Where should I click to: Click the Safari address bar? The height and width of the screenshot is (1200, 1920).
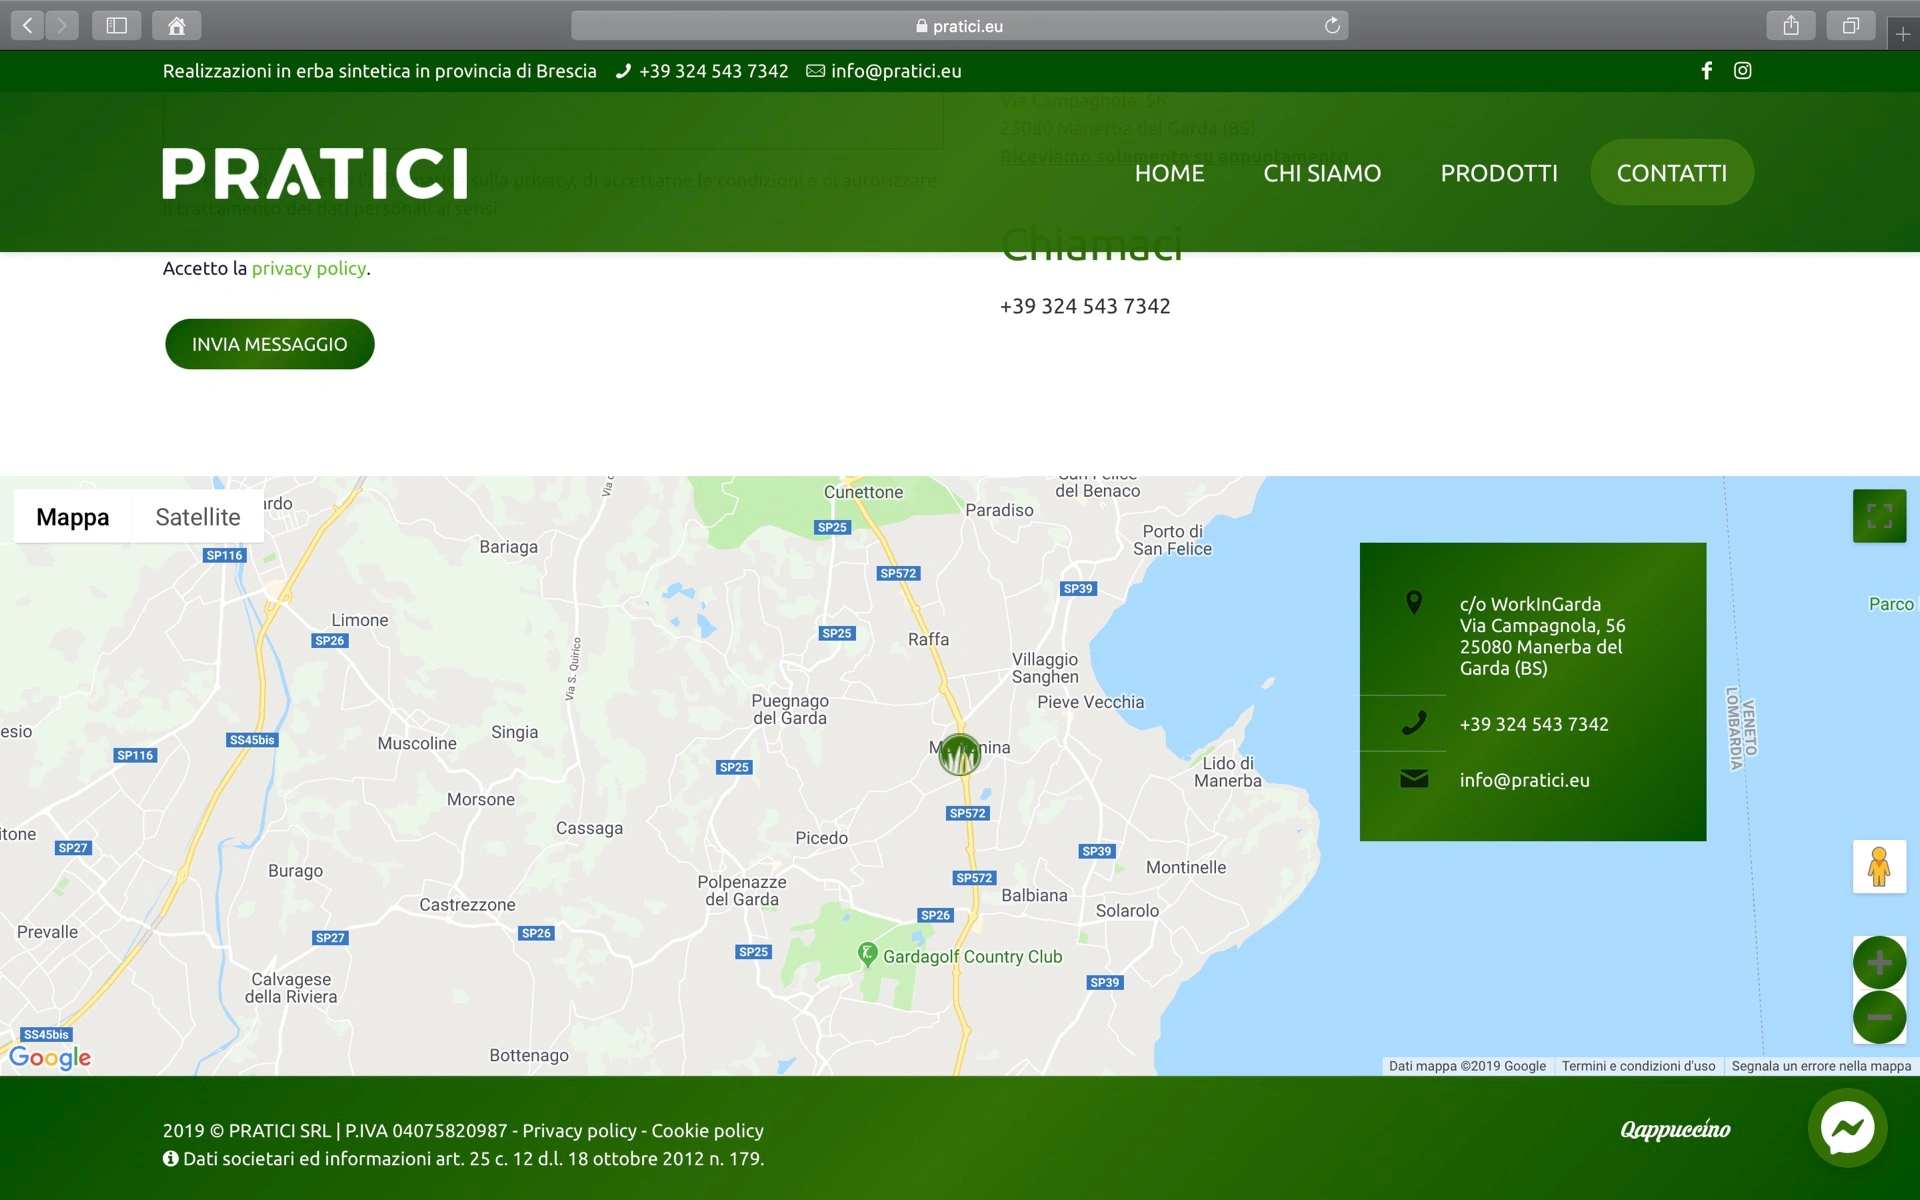959,25
